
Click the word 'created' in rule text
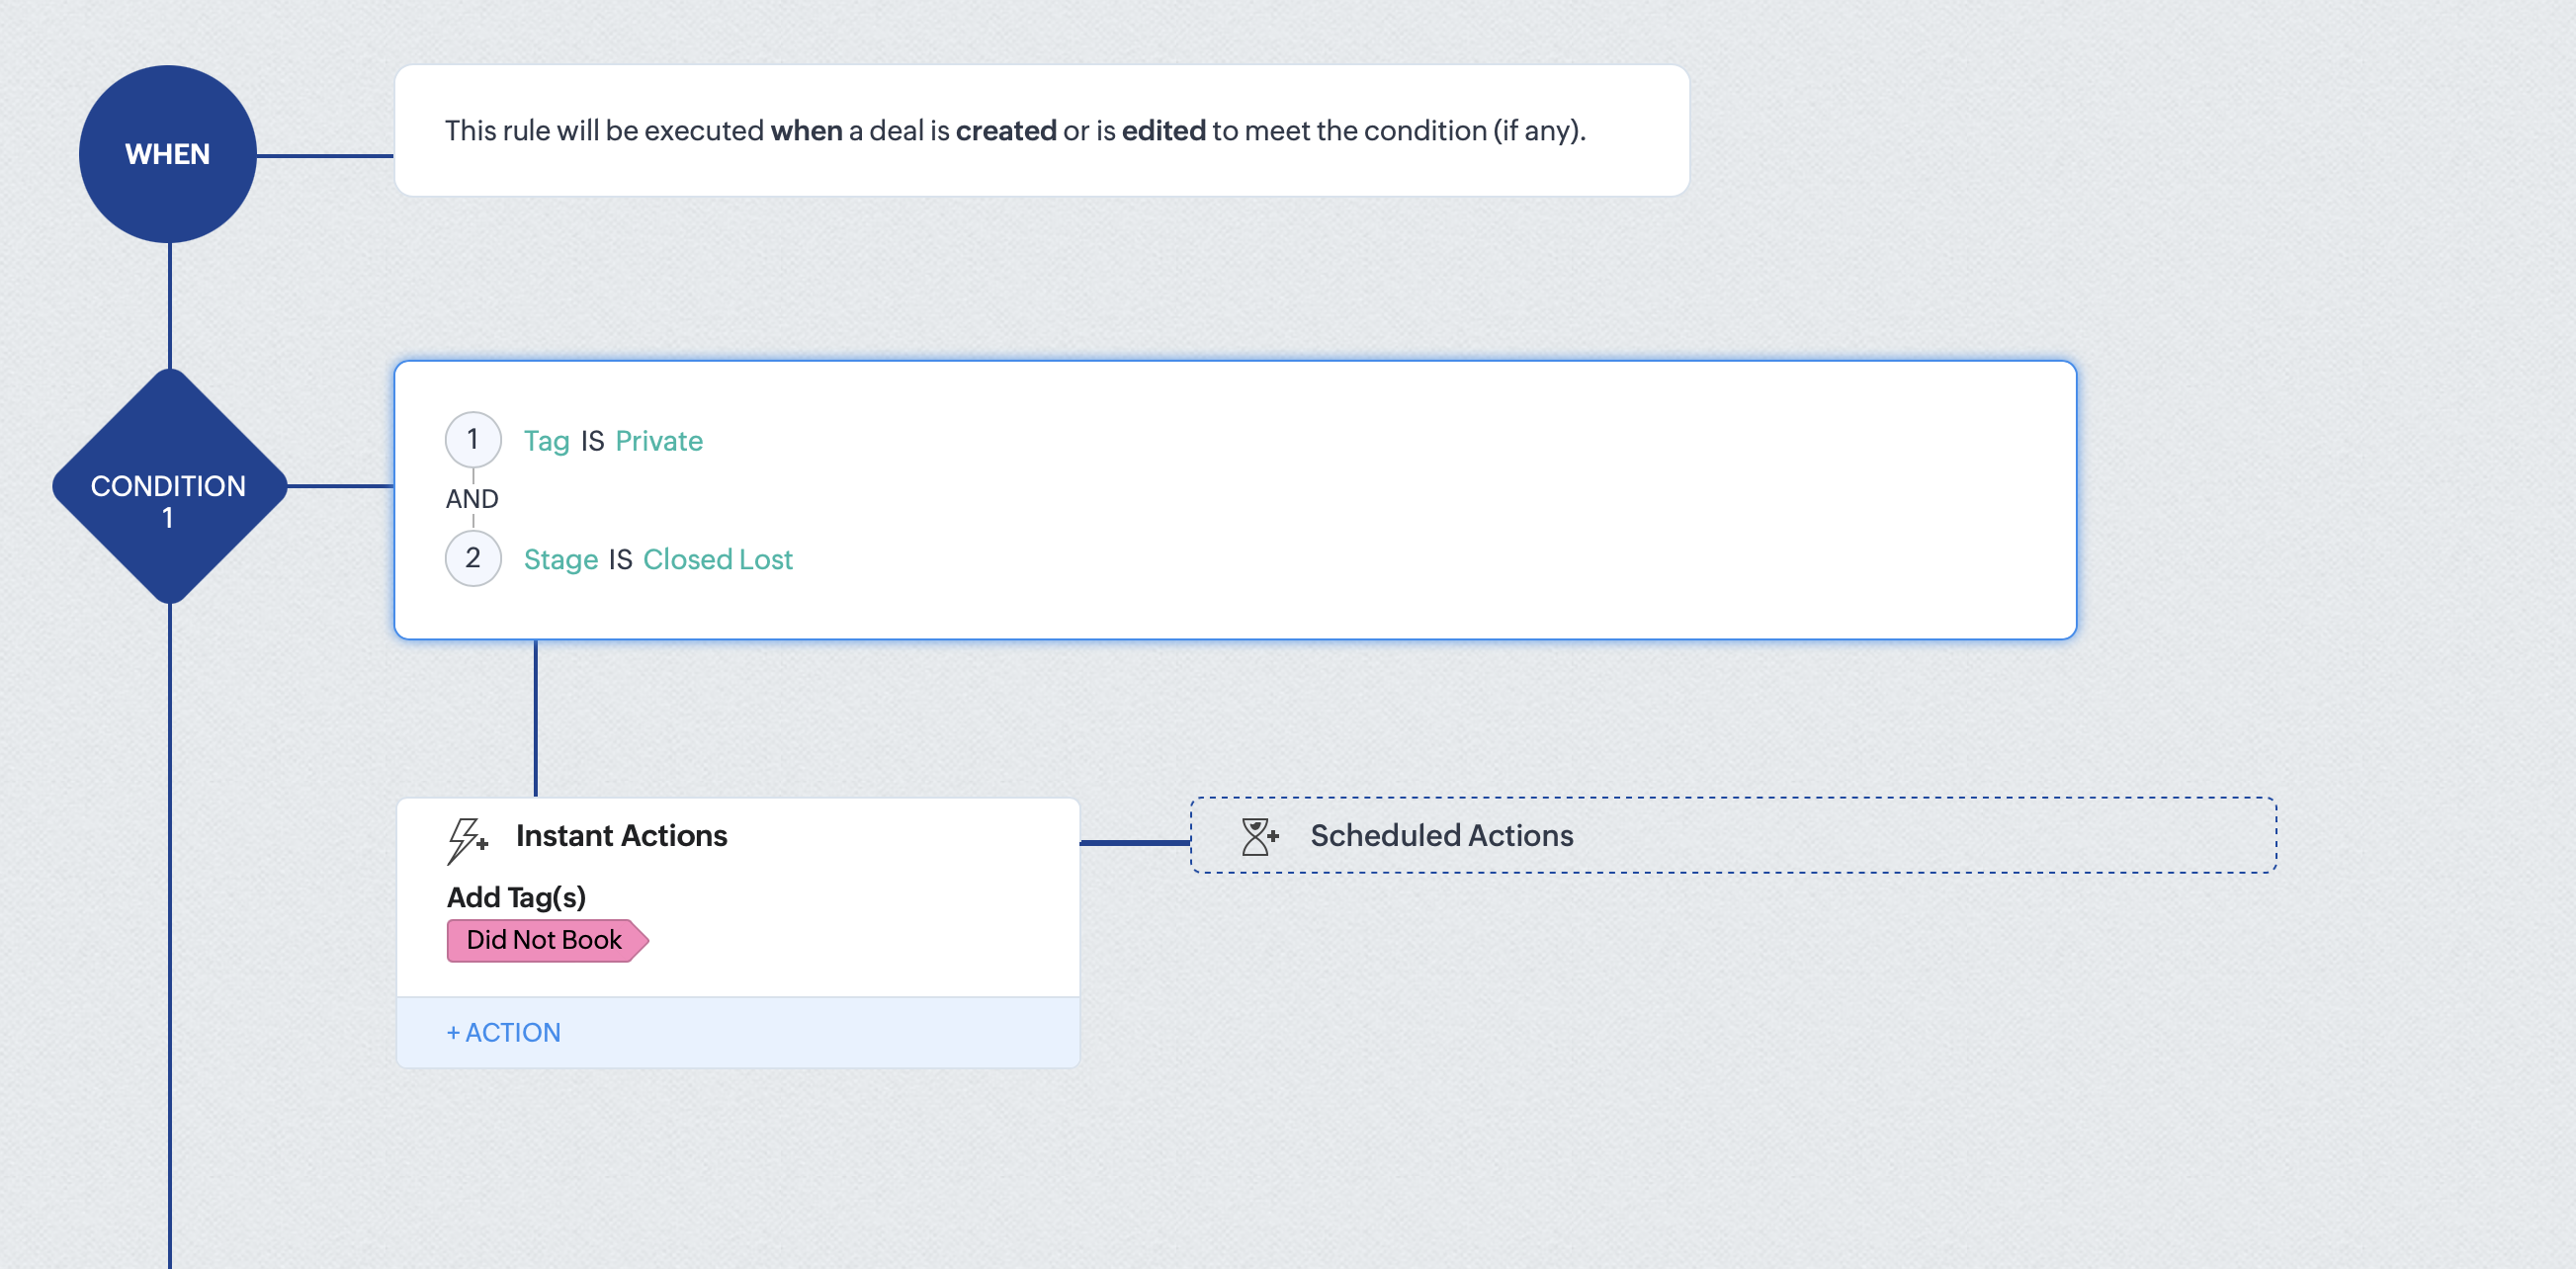[1005, 131]
